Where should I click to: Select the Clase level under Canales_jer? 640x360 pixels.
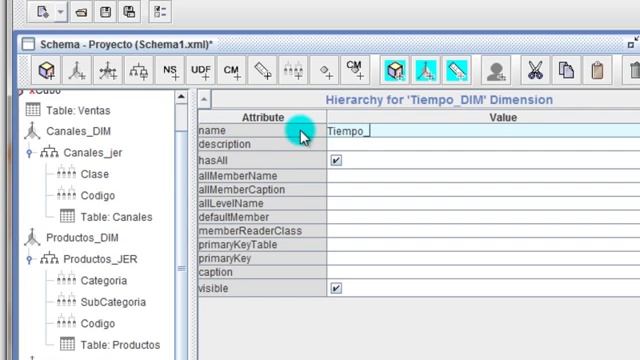(x=95, y=174)
